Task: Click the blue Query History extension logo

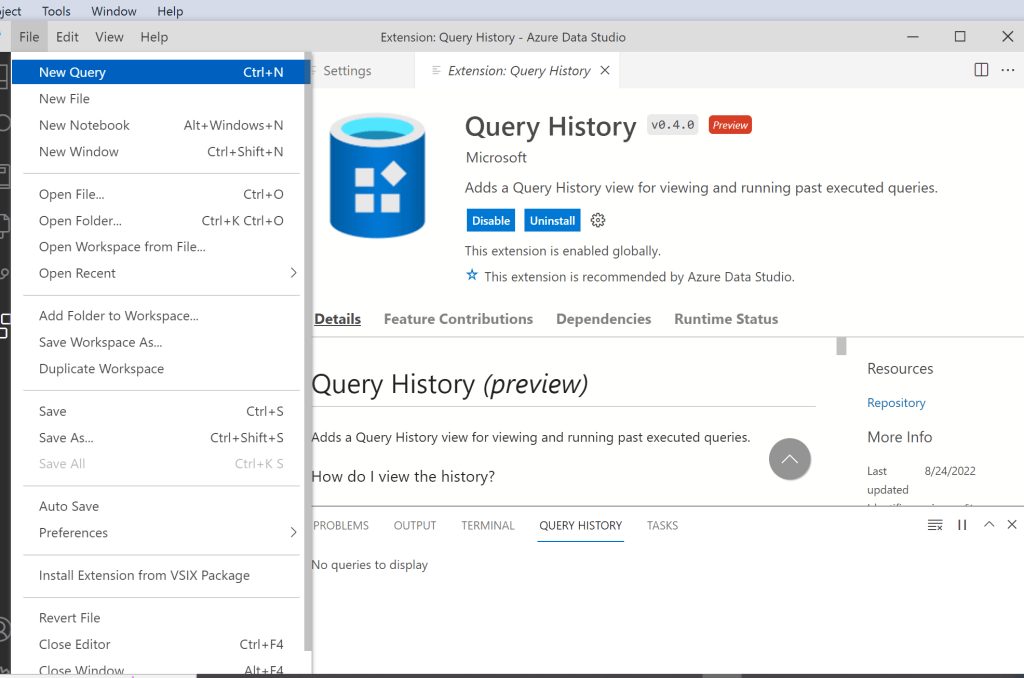Action: coord(377,175)
